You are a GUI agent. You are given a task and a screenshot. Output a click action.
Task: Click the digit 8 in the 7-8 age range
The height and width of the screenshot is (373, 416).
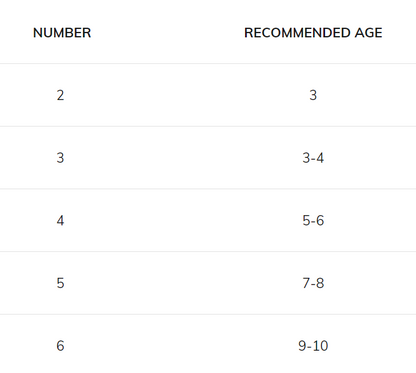pyautogui.click(x=320, y=283)
